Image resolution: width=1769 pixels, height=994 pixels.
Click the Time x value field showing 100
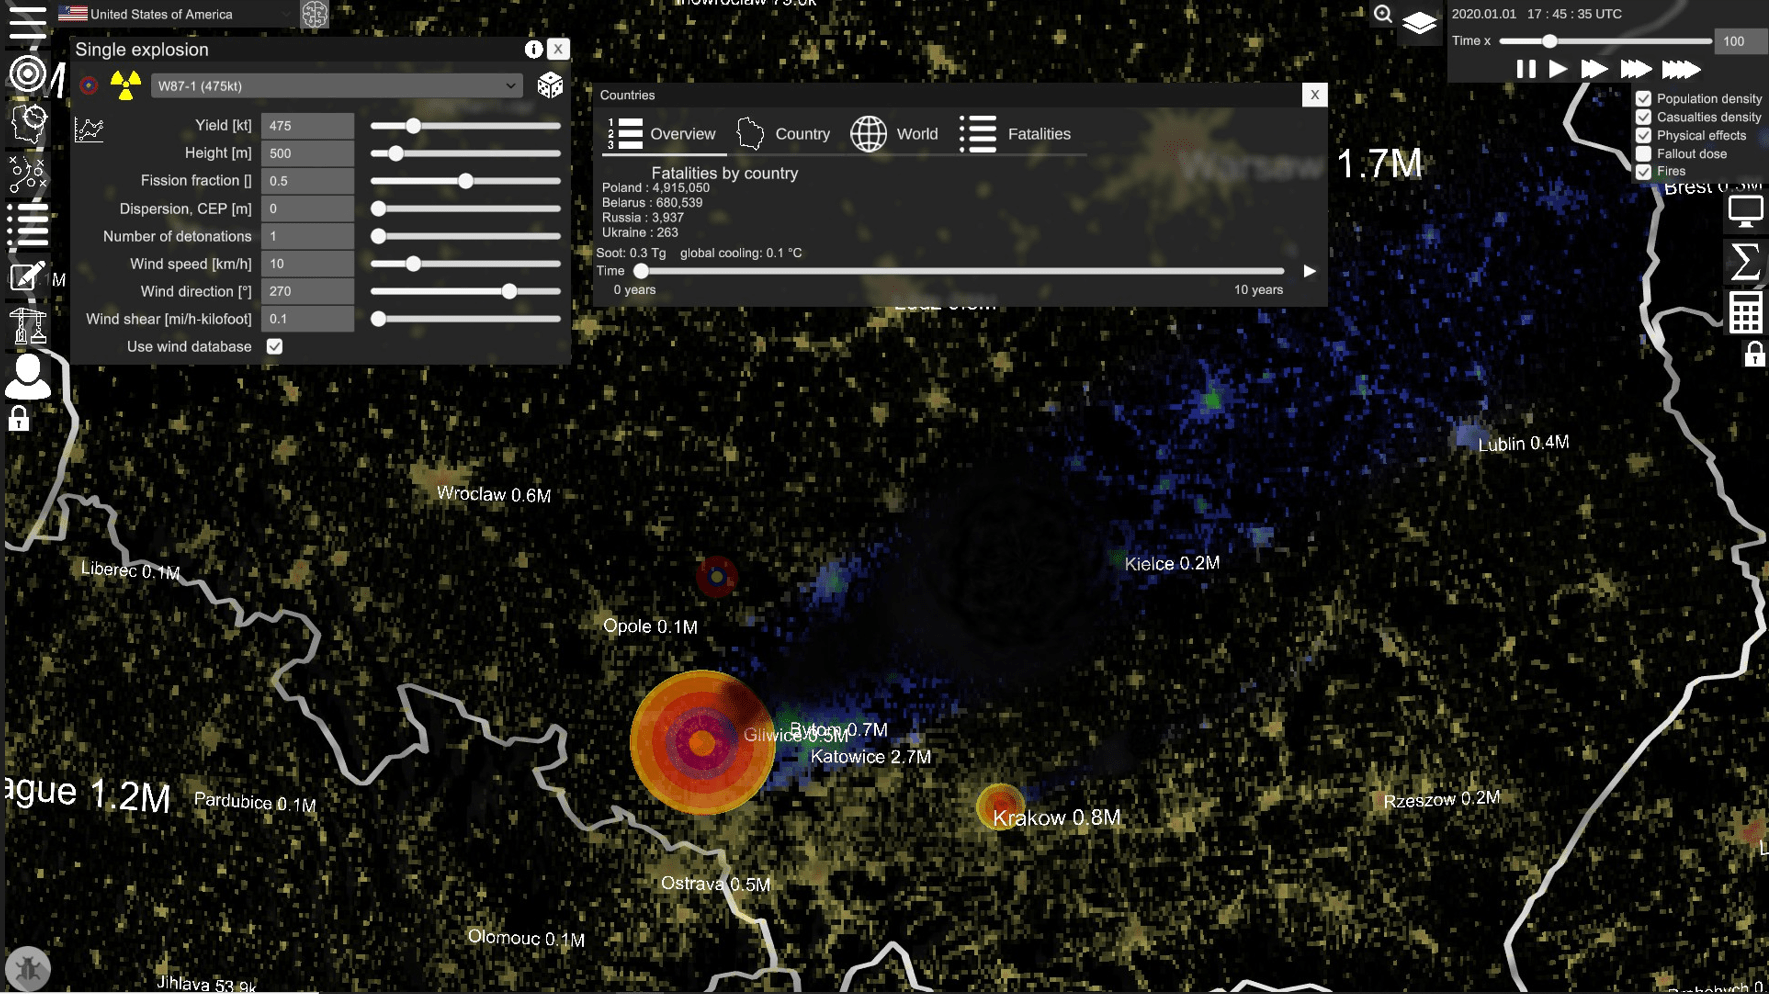click(1740, 41)
